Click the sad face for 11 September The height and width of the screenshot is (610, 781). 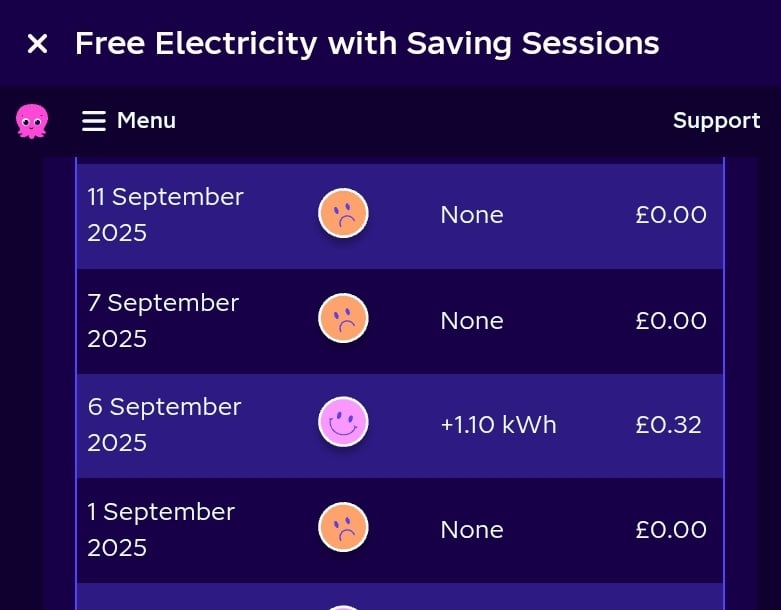343,214
